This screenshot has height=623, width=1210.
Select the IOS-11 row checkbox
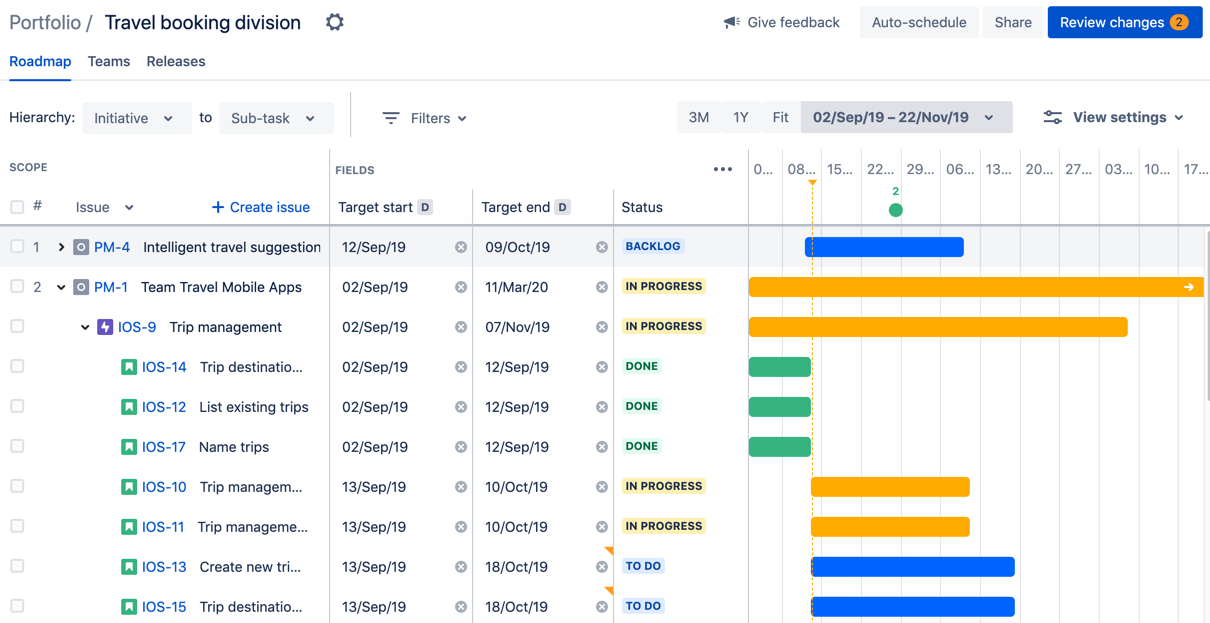(x=17, y=526)
